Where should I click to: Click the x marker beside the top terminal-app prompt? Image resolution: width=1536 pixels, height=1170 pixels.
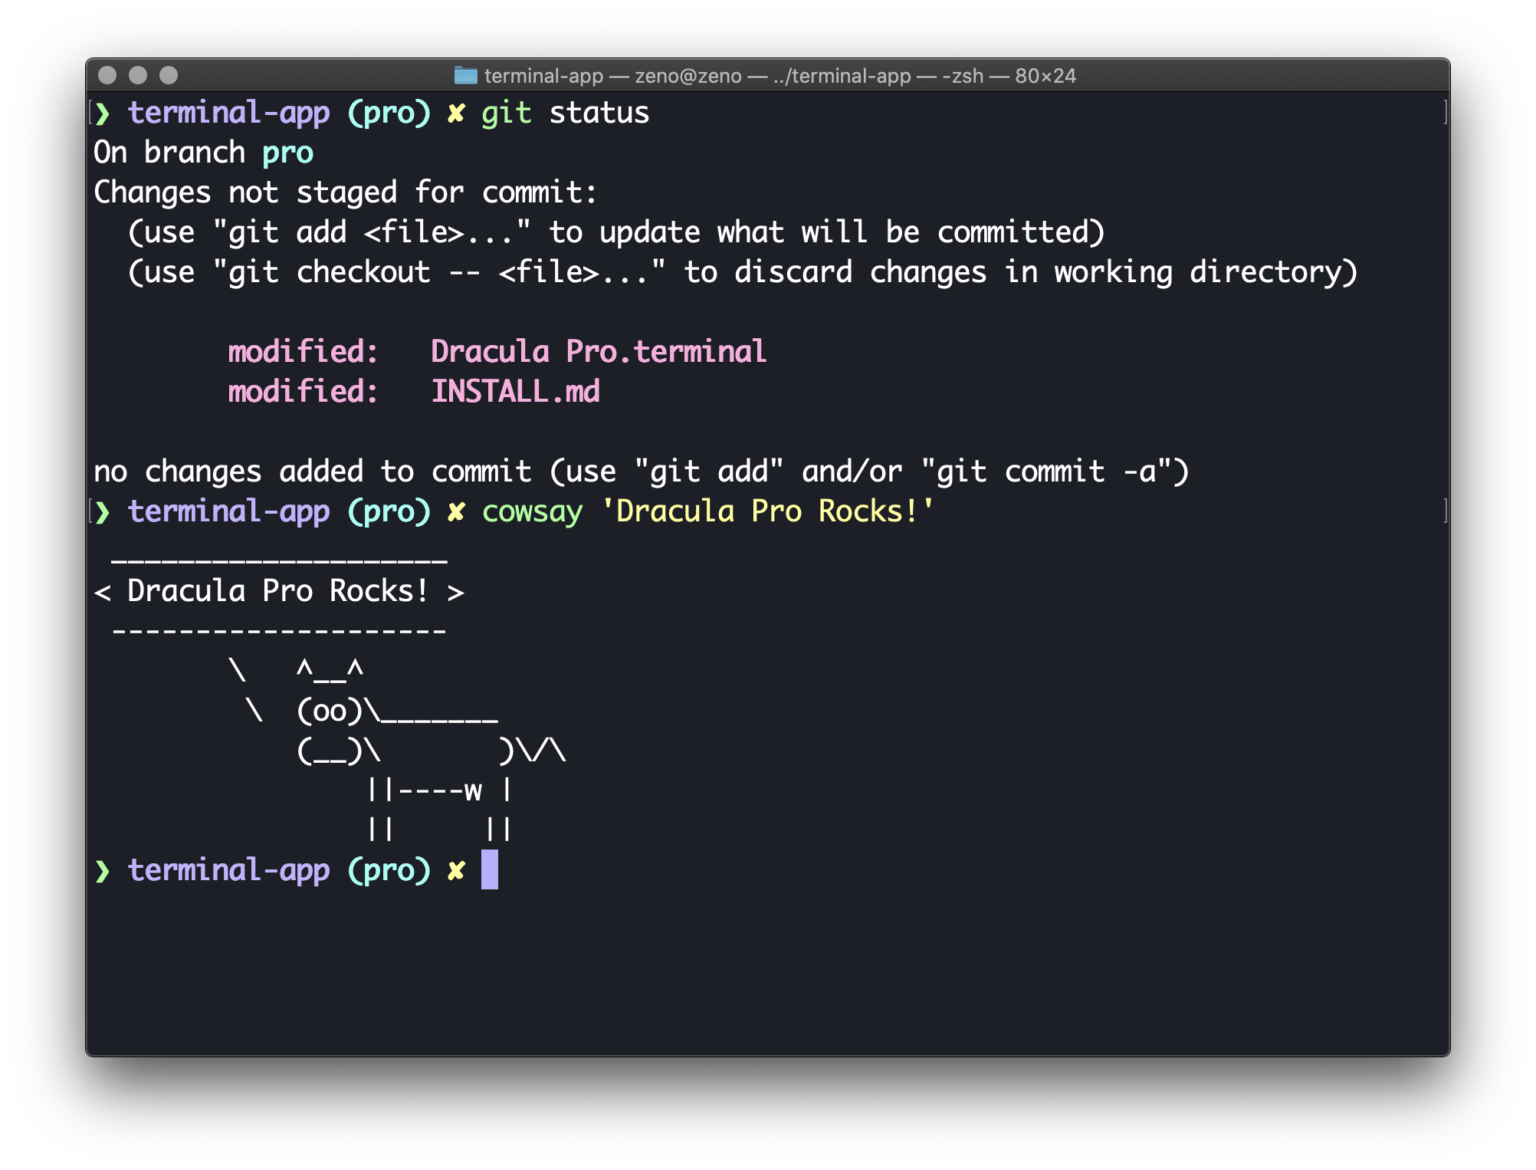click(x=456, y=112)
